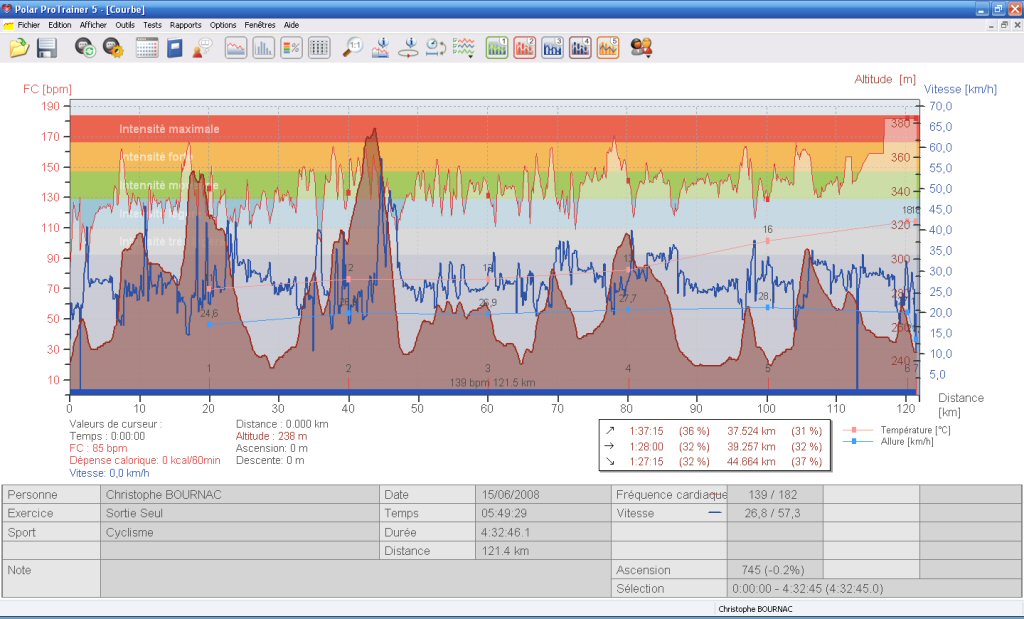Open the Tests menu
This screenshot has height=619, width=1024.
click(x=152, y=25)
